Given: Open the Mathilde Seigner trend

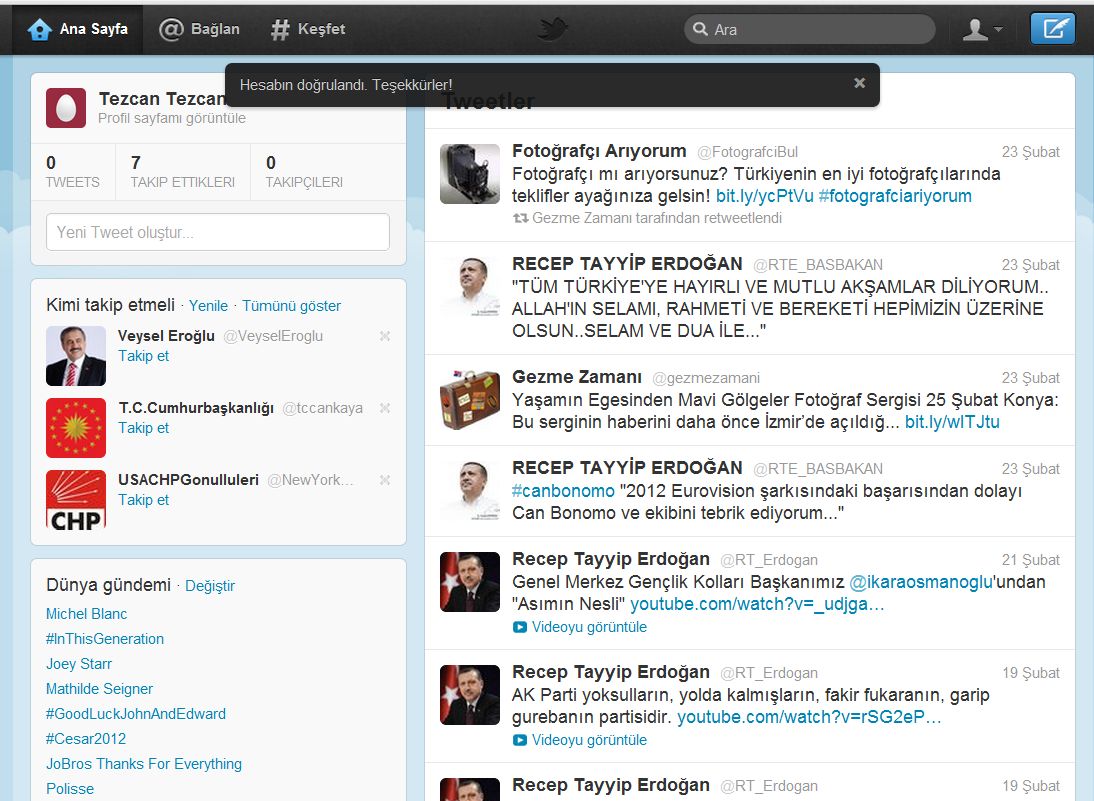Looking at the screenshot, I should [99, 689].
